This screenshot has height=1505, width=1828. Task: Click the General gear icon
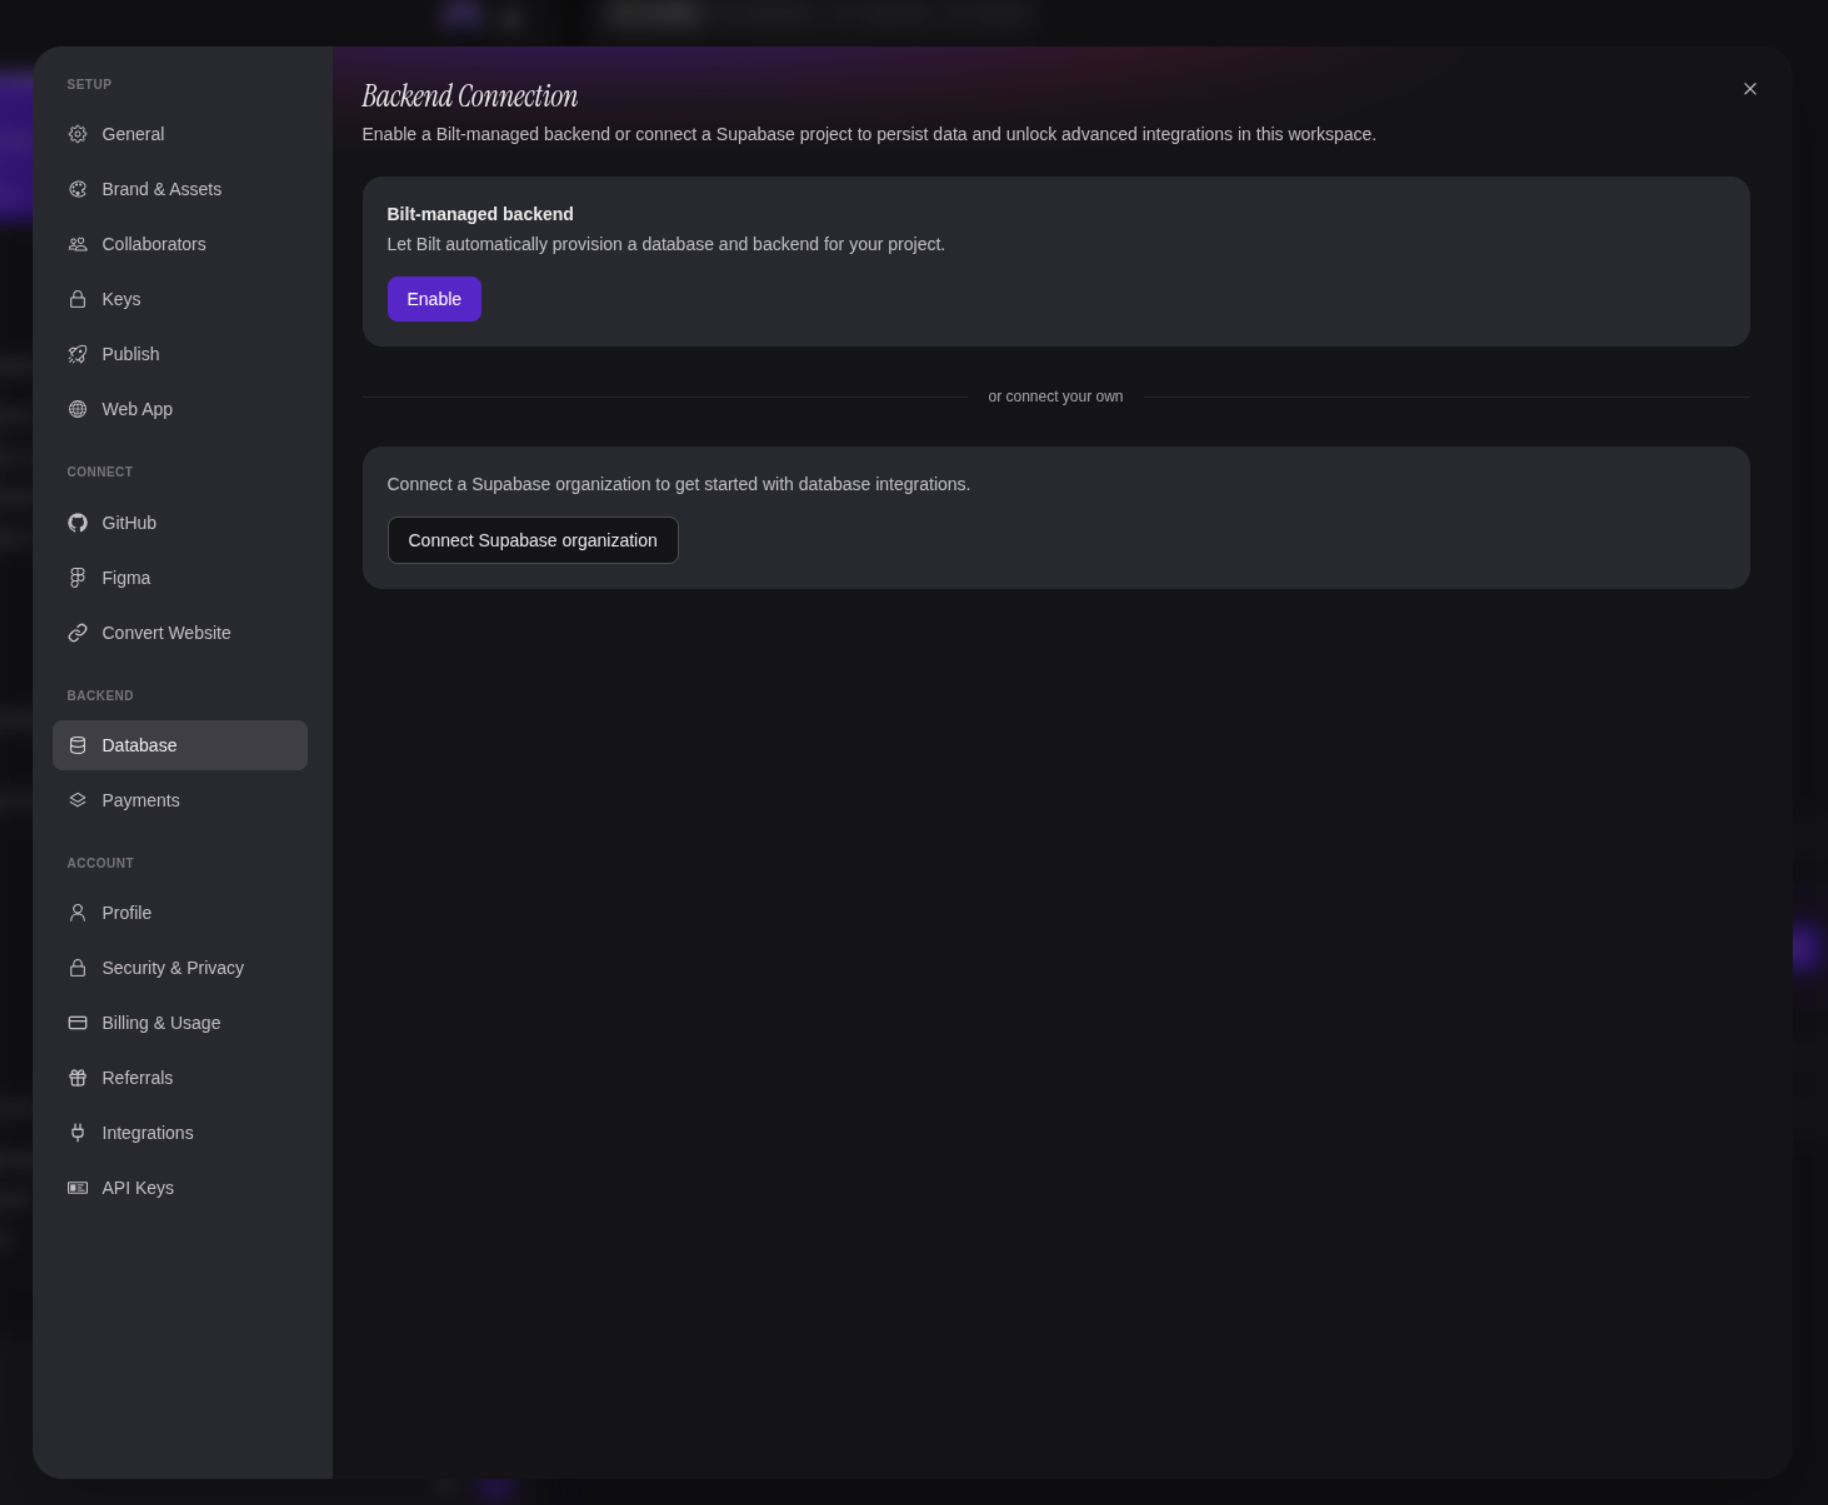[77, 134]
